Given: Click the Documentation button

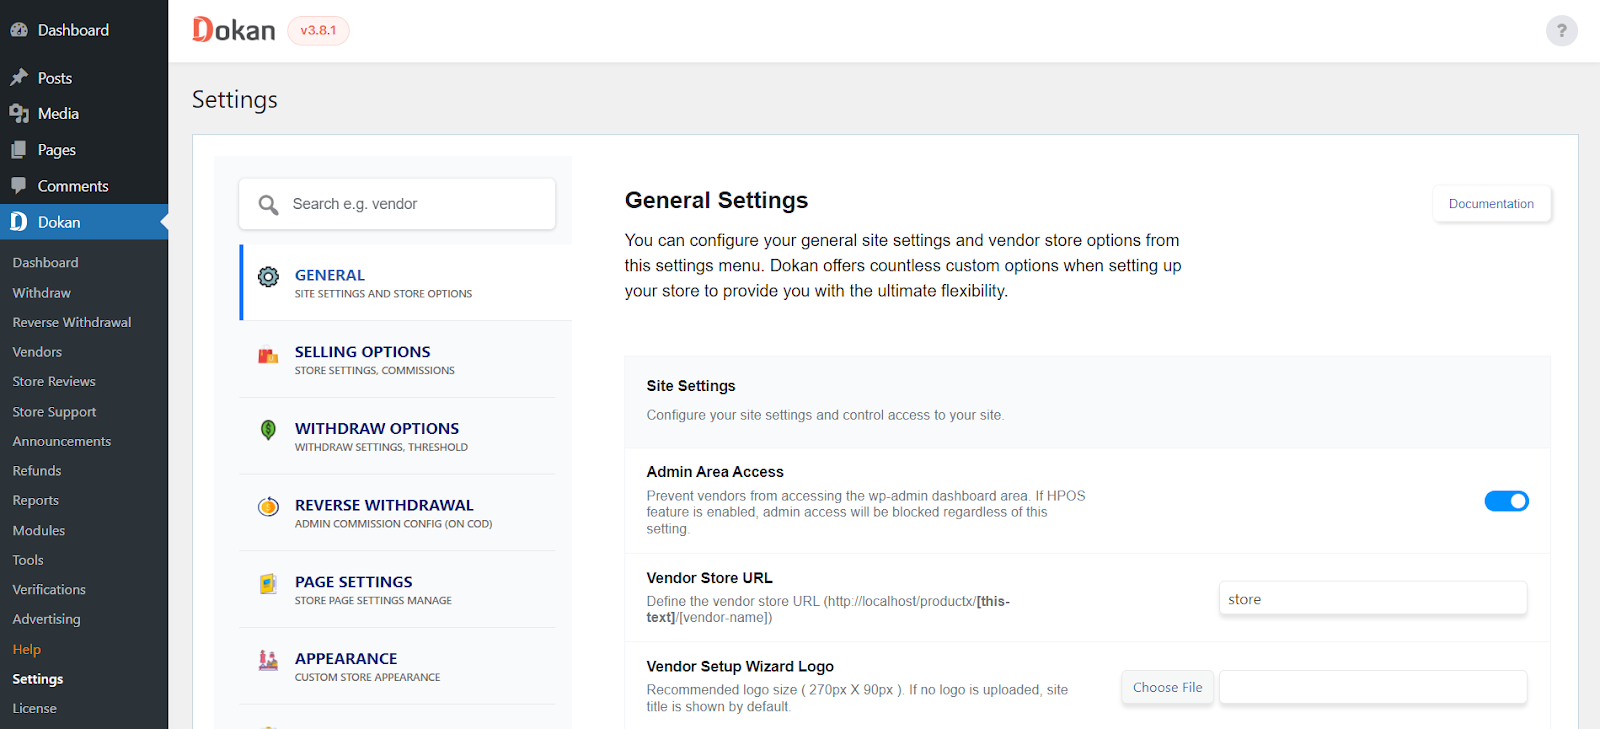Looking at the screenshot, I should pyautogui.click(x=1491, y=203).
